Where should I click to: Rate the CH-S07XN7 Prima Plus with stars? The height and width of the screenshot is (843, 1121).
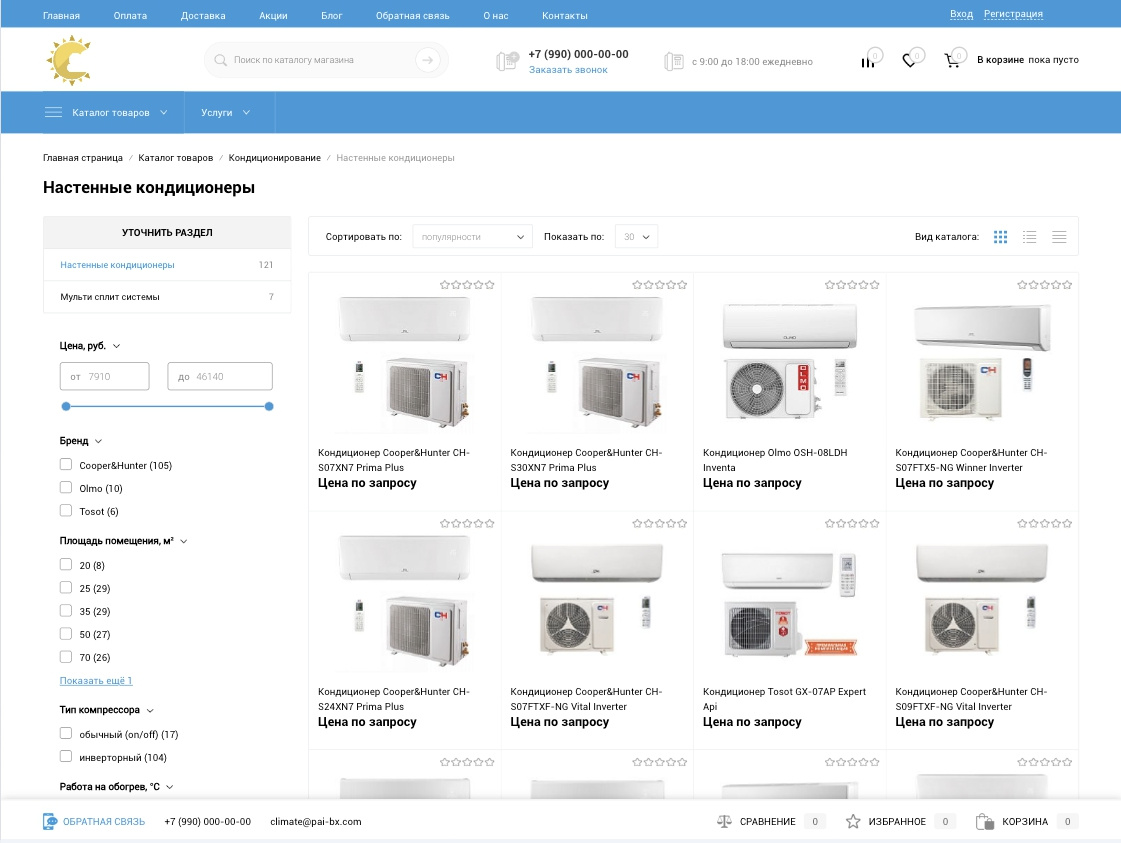click(x=467, y=285)
